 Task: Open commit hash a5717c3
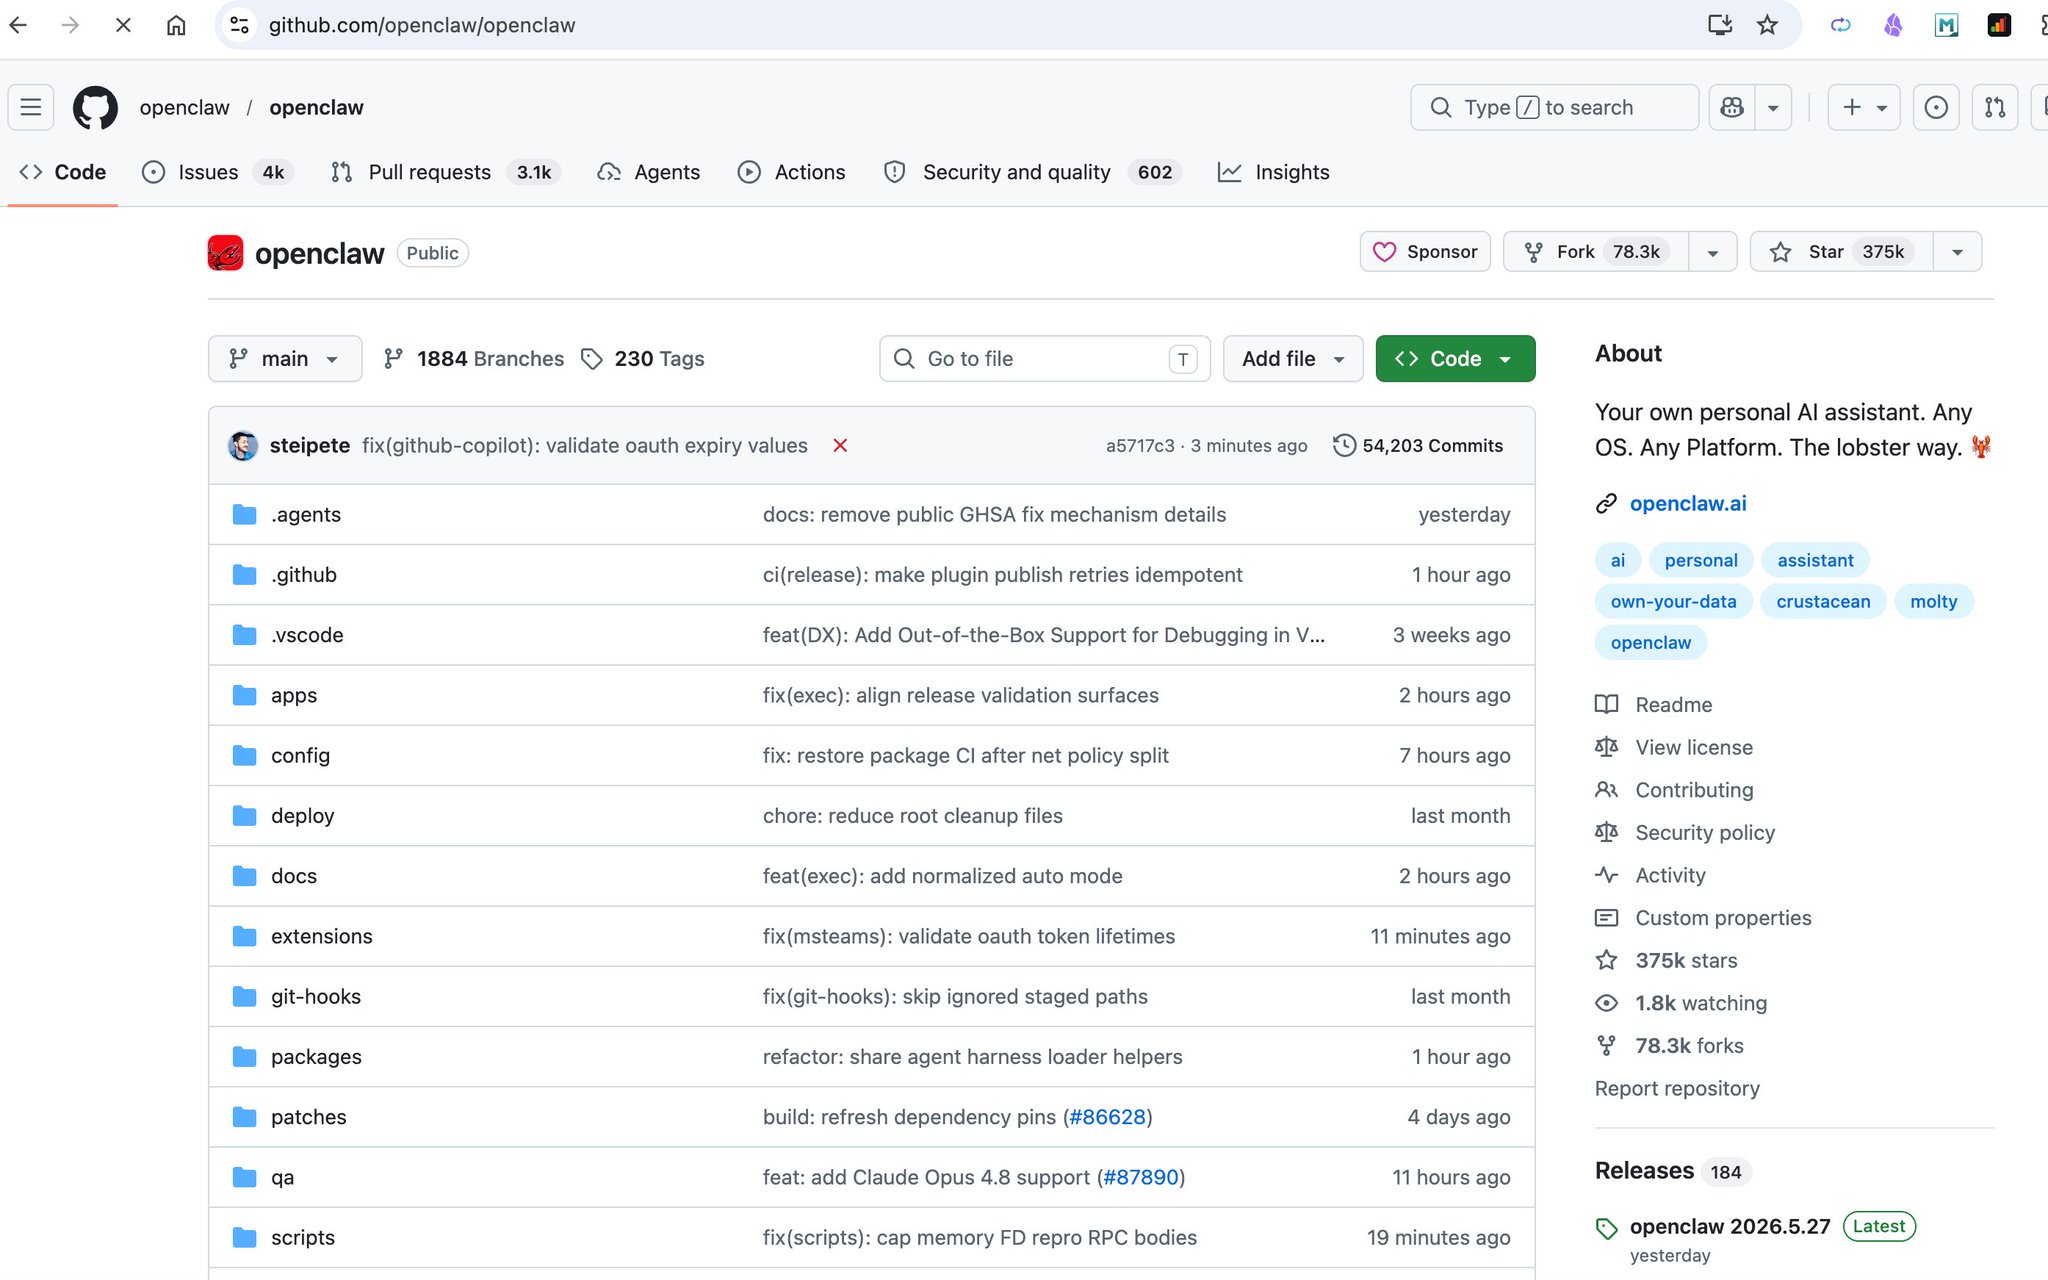coord(1140,446)
